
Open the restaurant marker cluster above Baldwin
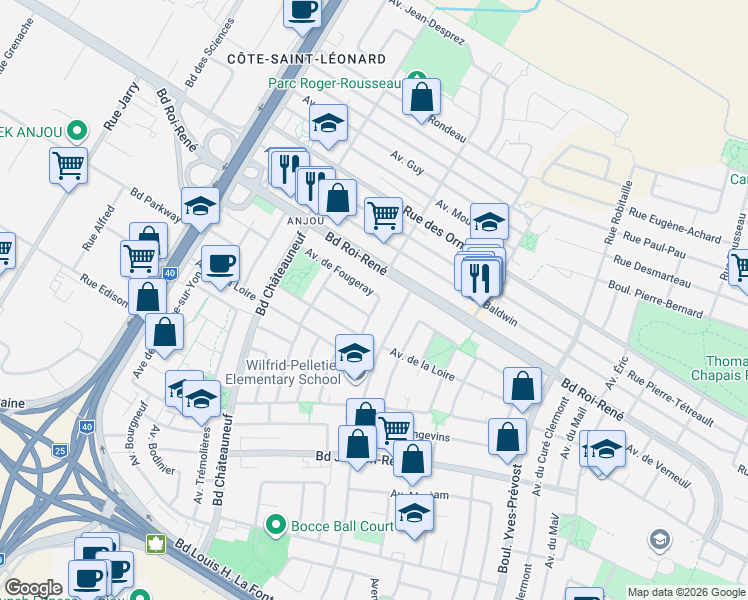(480, 280)
